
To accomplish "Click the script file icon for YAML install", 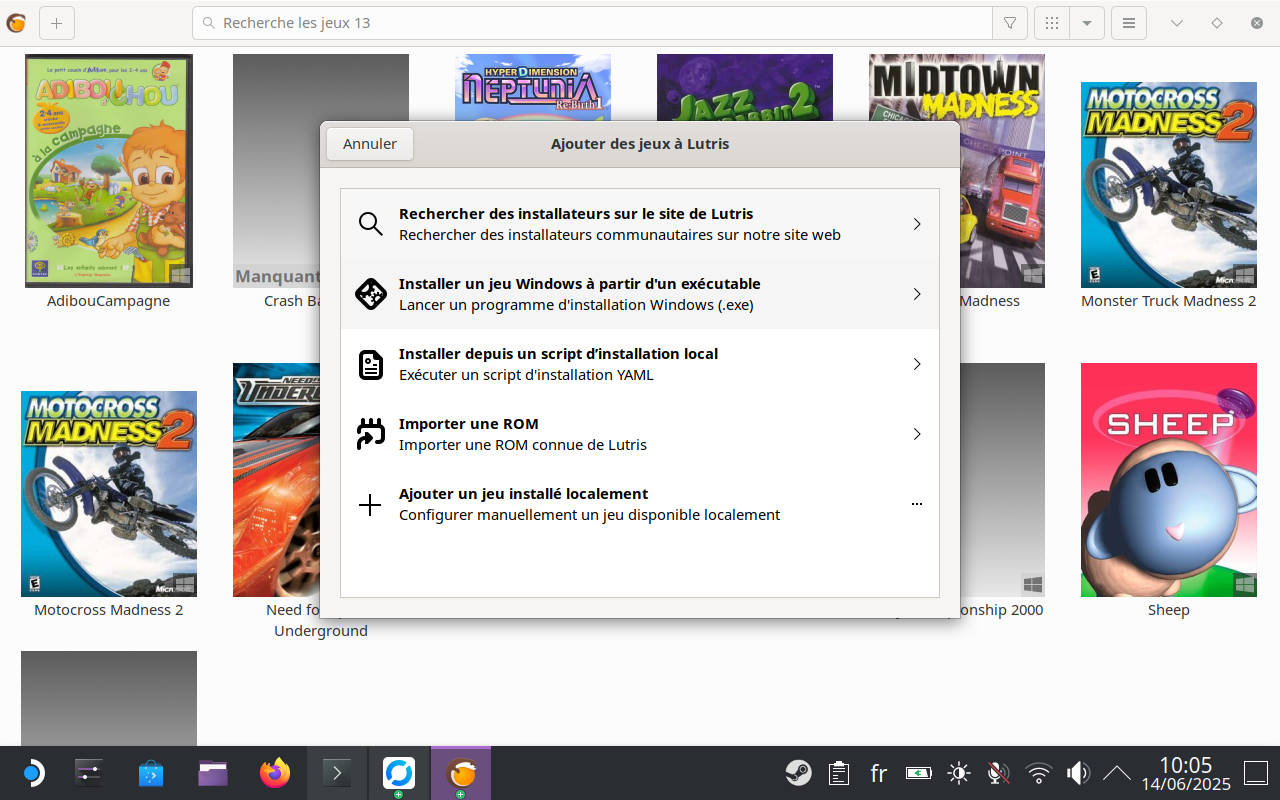I will (x=371, y=364).
